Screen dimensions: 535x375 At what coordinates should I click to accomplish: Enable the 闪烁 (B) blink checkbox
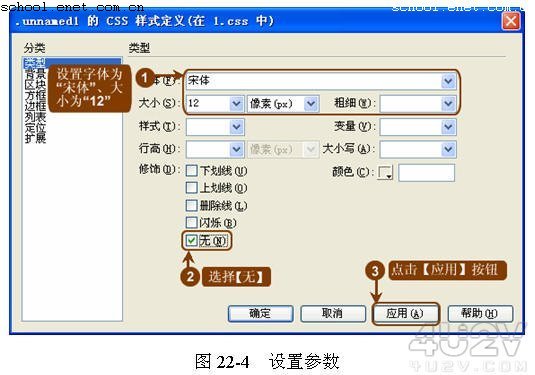tap(191, 222)
